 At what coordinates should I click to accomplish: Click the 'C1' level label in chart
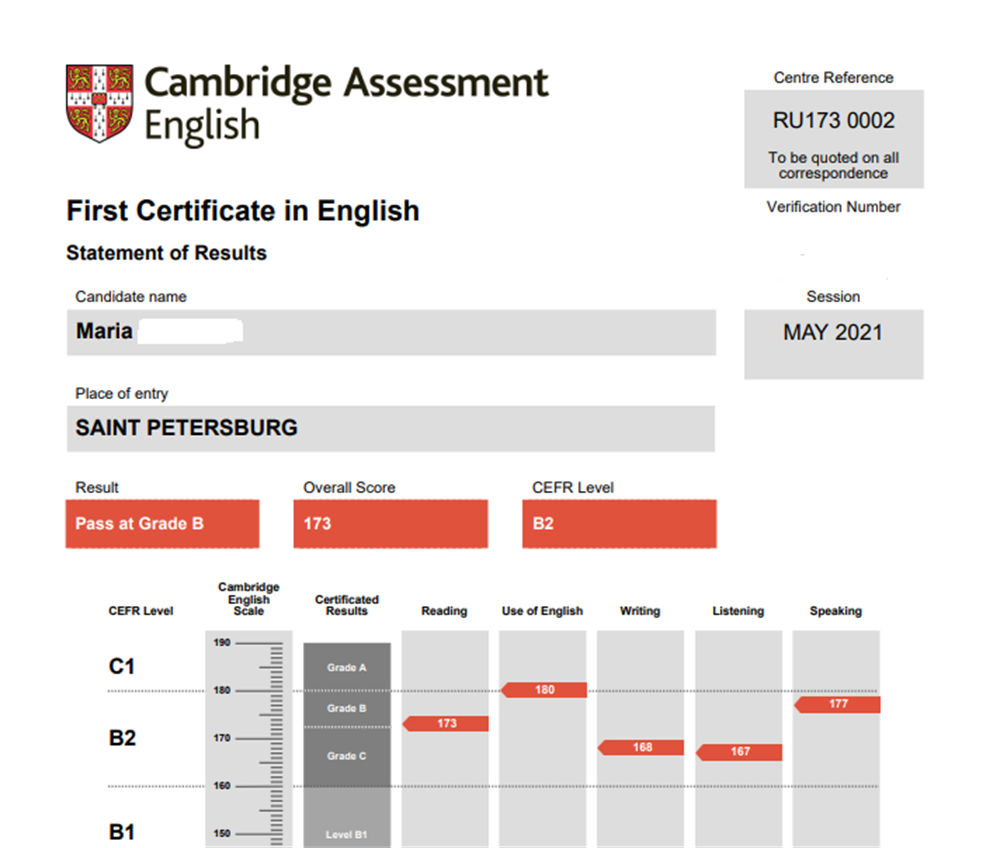click(x=122, y=666)
